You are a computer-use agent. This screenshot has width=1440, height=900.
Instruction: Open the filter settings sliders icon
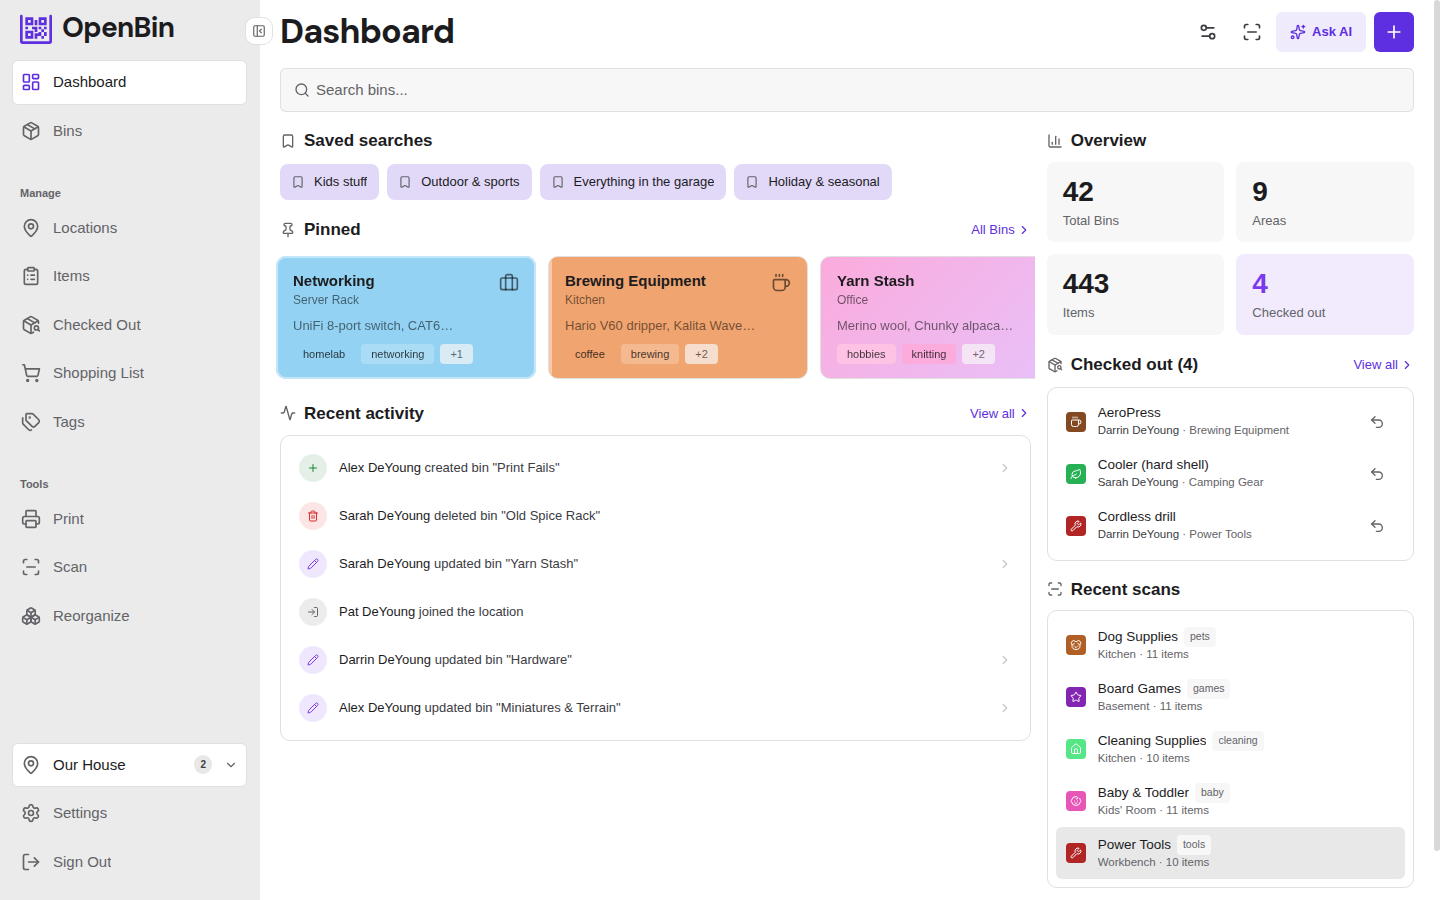[1208, 32]
